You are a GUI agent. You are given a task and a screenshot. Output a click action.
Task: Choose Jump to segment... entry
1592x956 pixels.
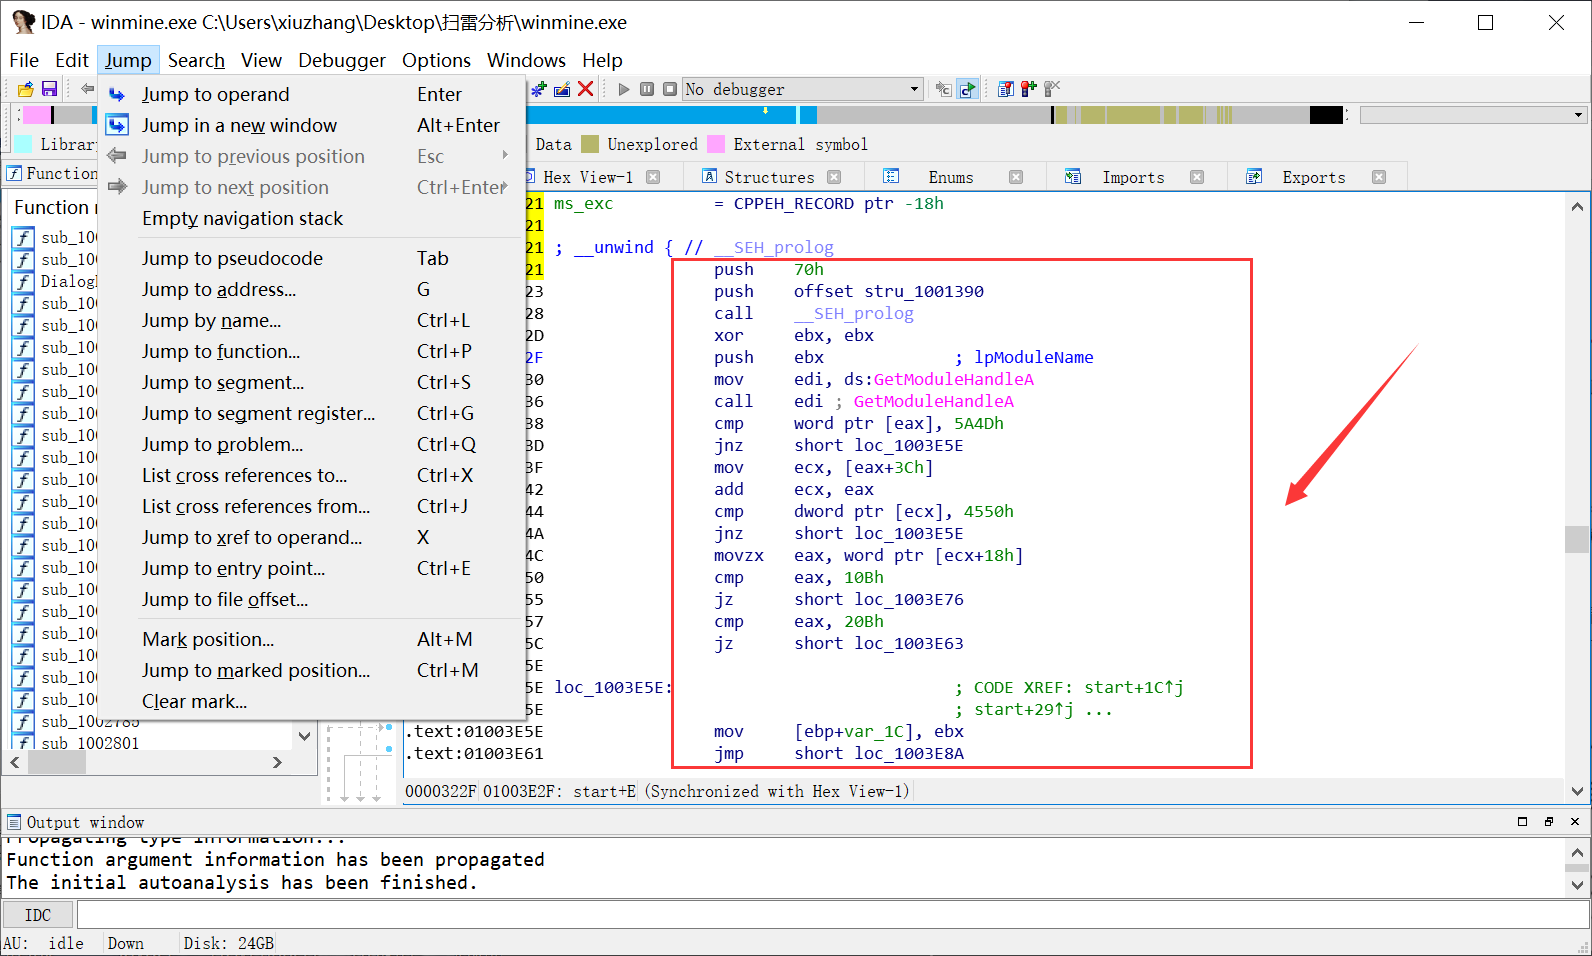tap(312, 382)
